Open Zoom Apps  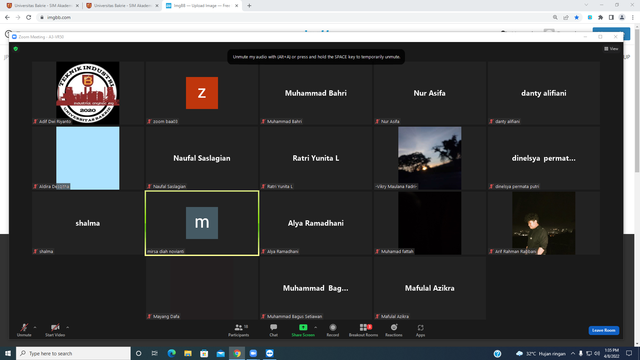420,330
